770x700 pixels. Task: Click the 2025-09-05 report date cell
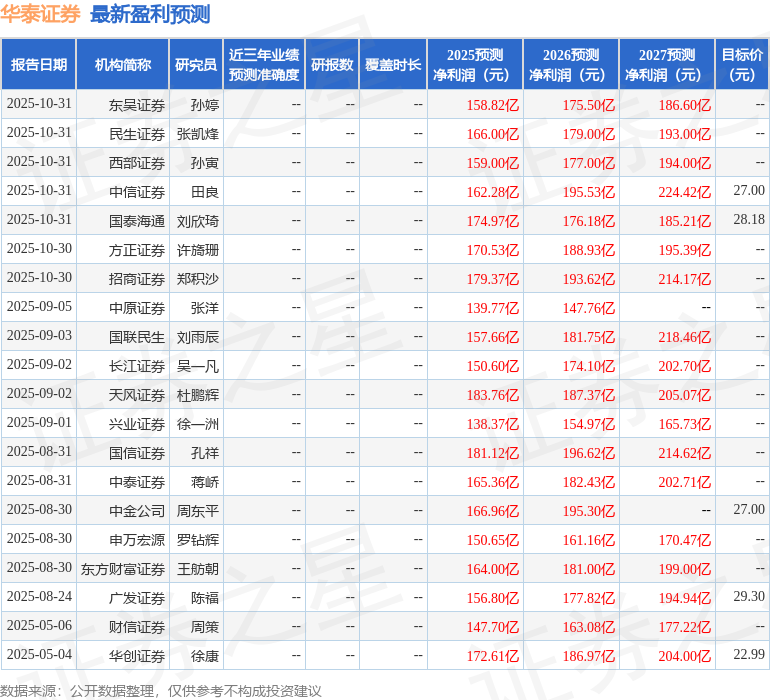click(x=39, y=307)
